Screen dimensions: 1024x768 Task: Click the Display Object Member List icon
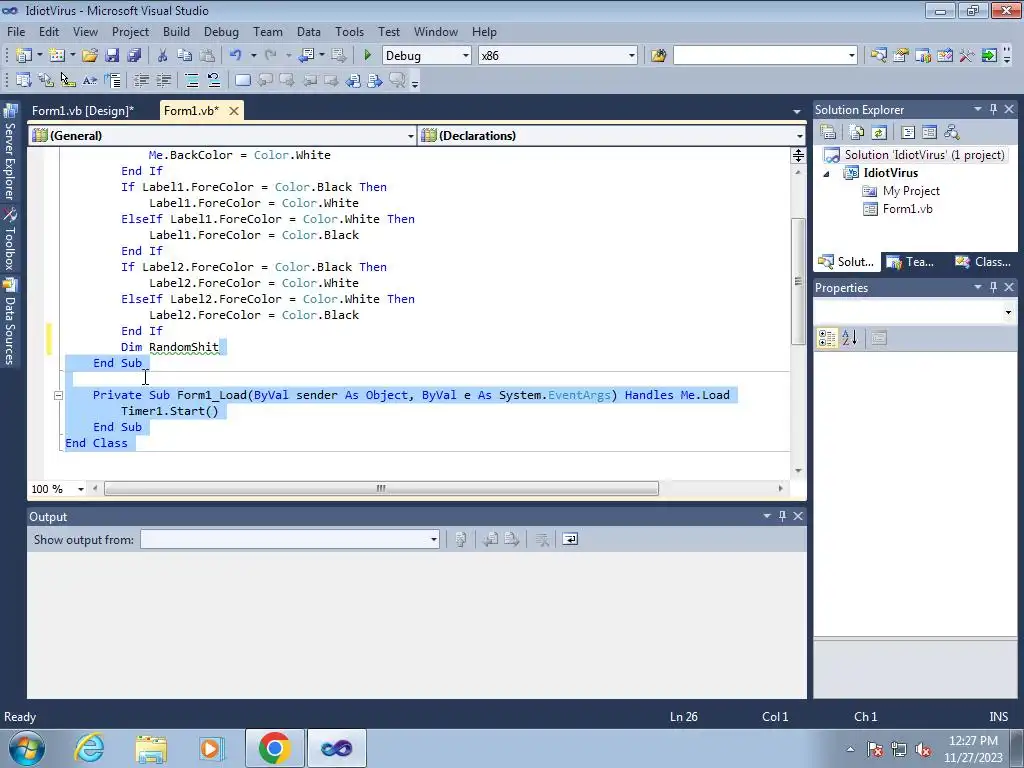pyautogui.click(x=24, y=80)
